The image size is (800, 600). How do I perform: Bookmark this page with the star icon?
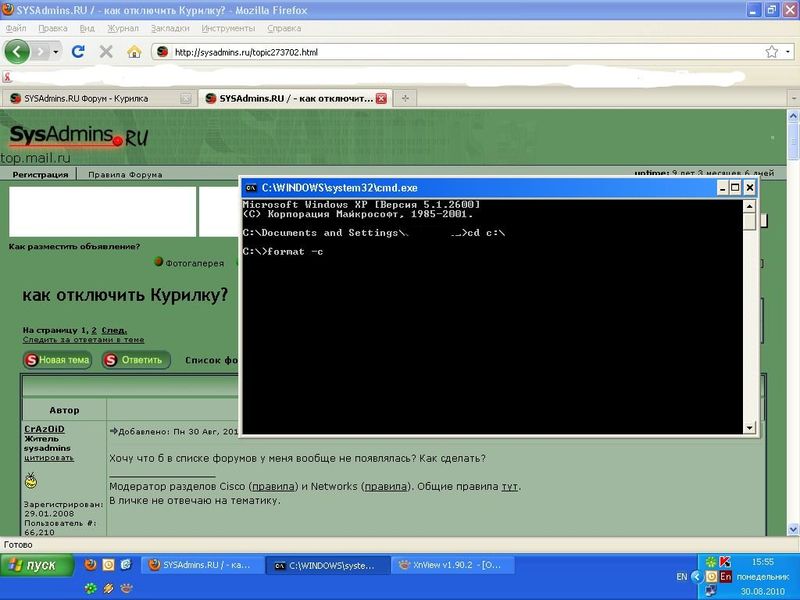pyautogui.click(x=771, y=52)
